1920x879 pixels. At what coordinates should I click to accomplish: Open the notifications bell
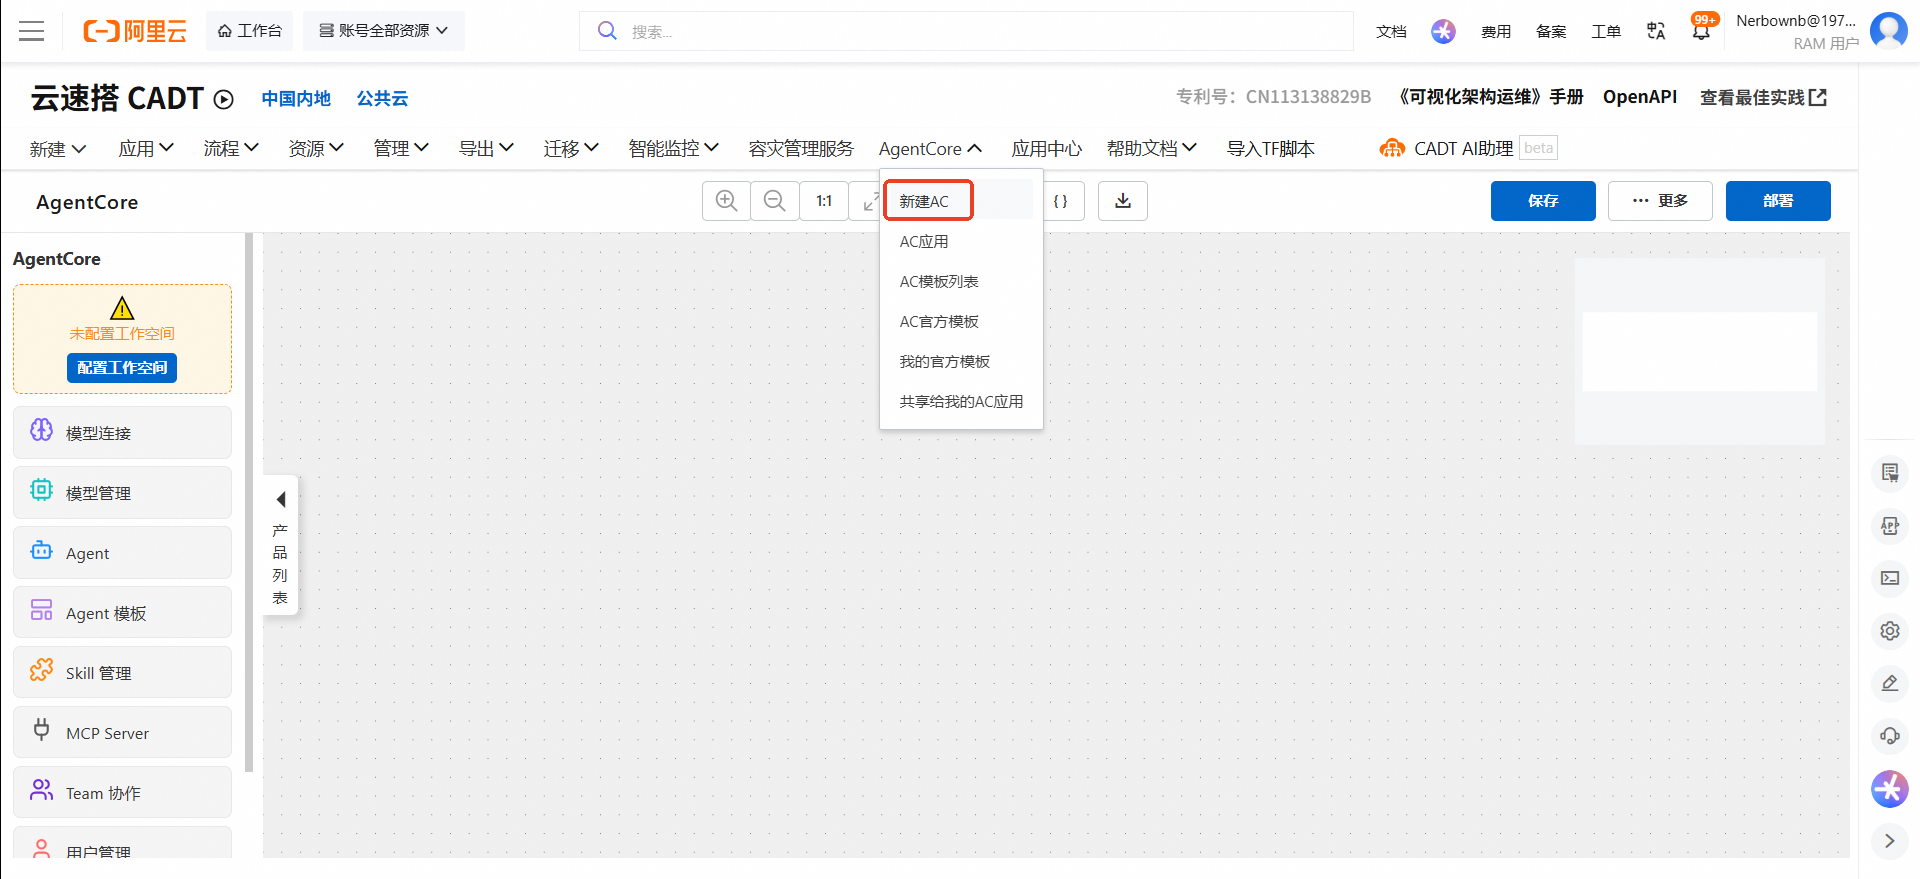point(1701,31)
